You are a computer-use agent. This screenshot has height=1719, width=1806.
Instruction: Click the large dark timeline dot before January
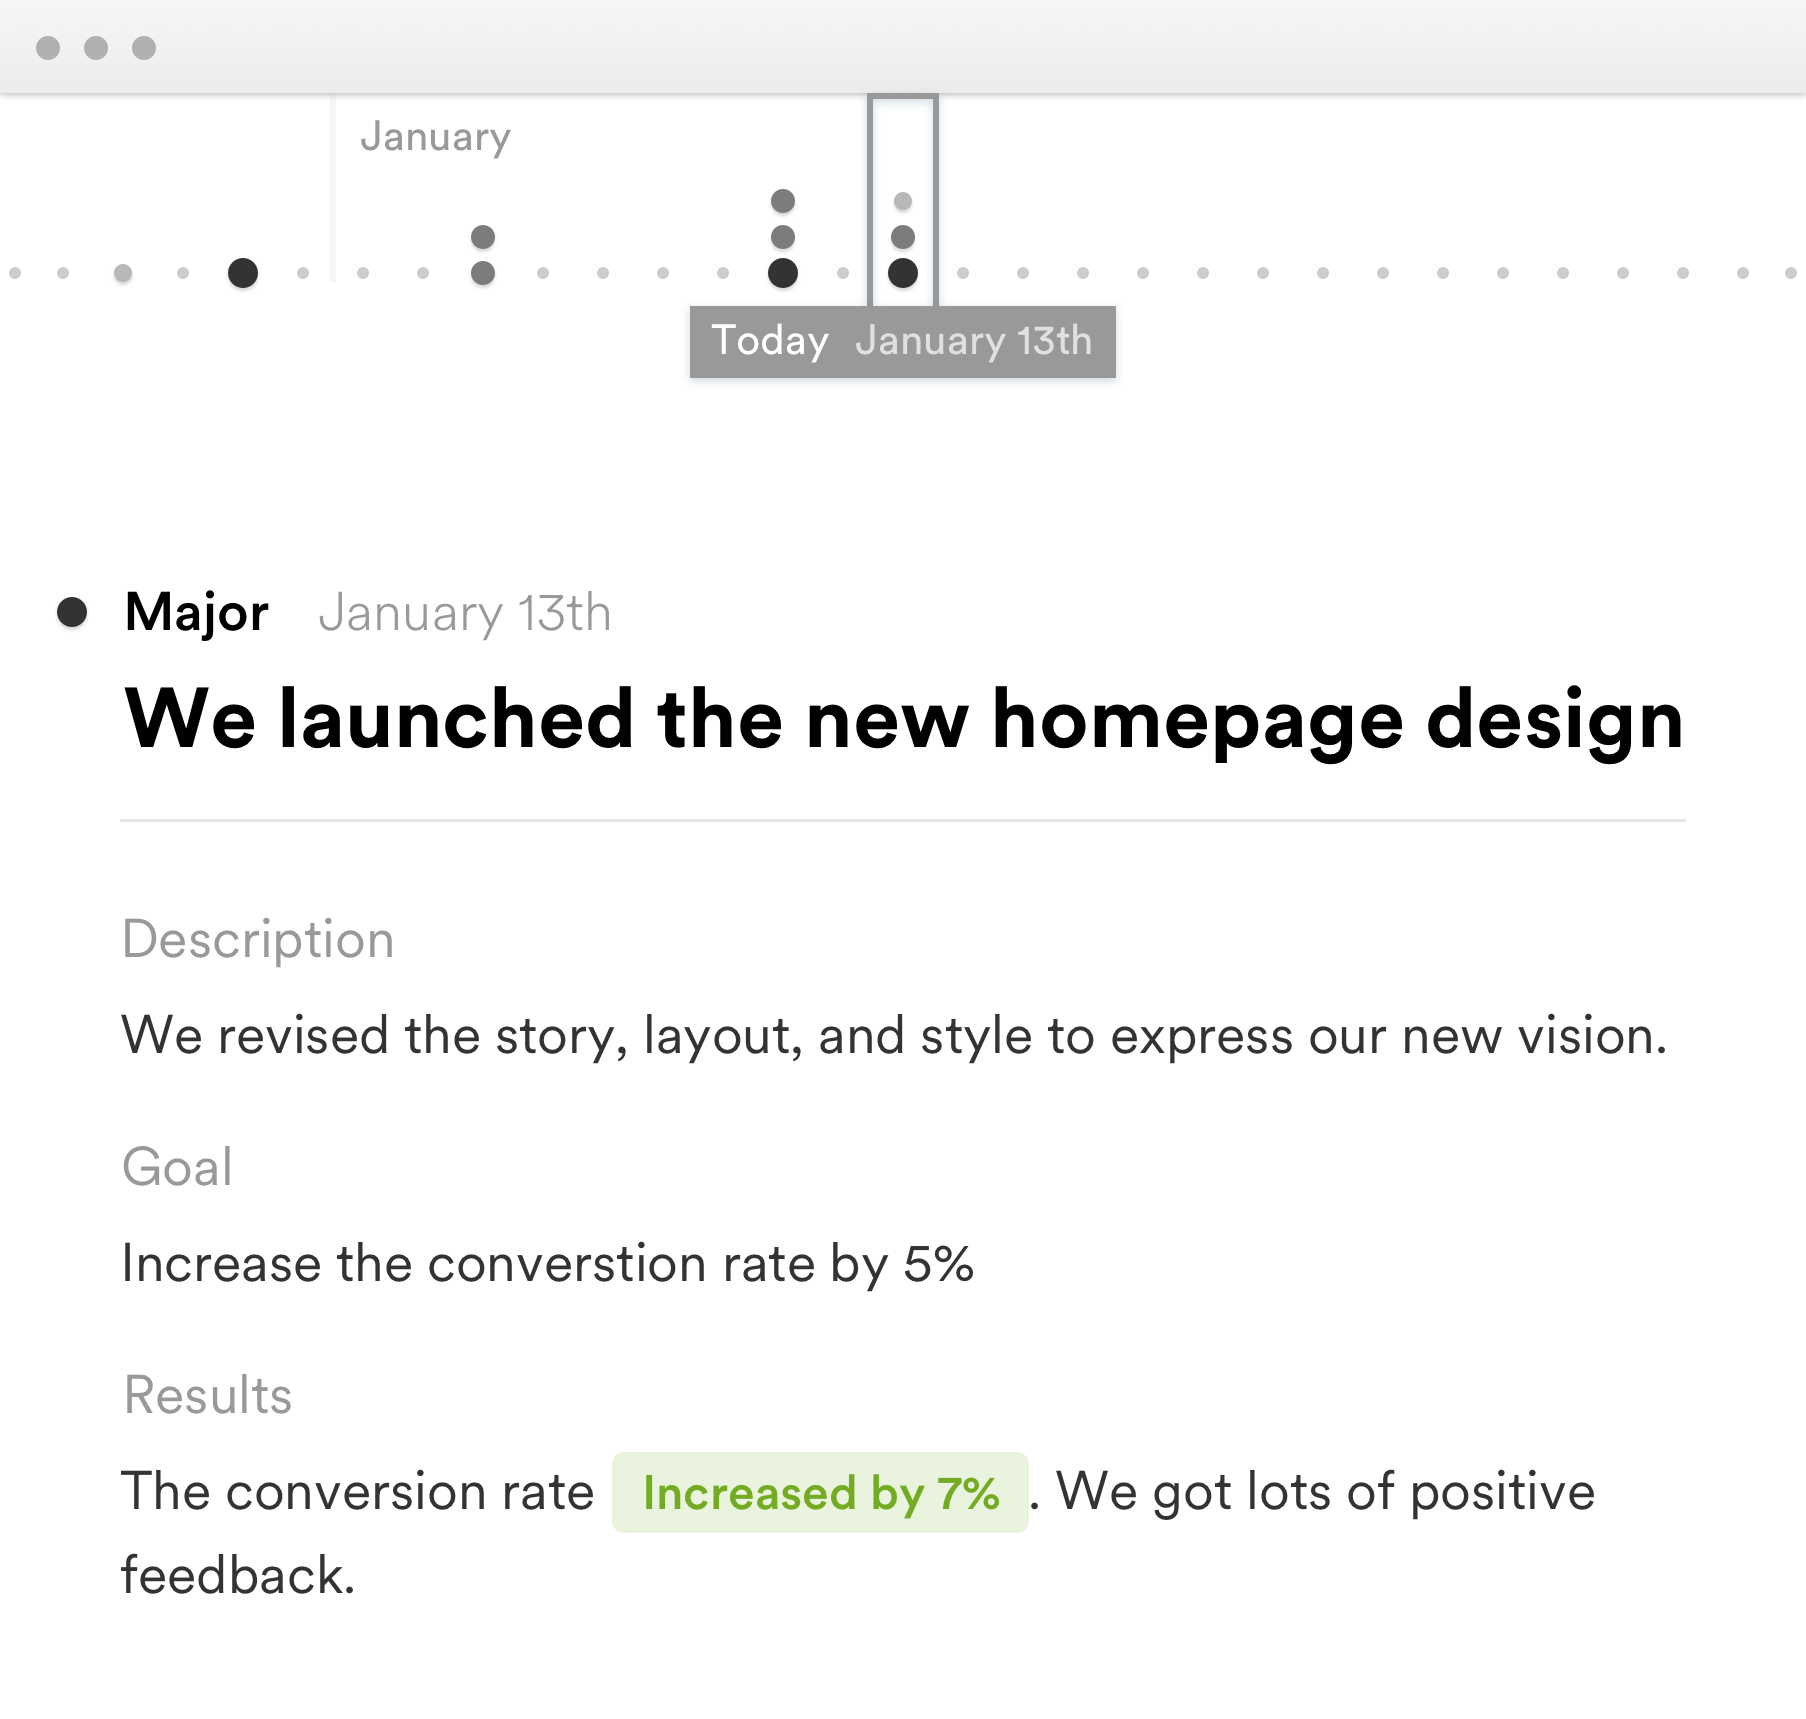(243, 273)
